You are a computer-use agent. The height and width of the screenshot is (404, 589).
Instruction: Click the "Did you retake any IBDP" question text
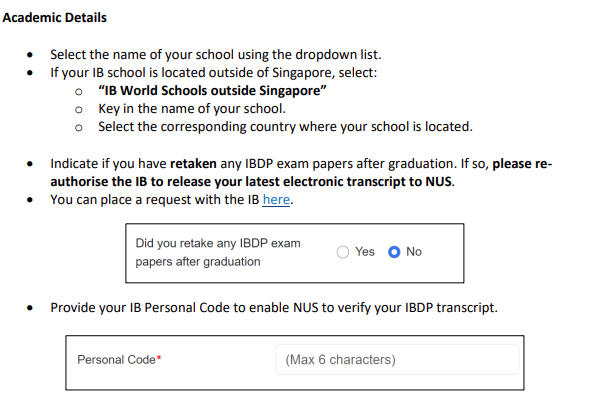[x=218, y=252]
